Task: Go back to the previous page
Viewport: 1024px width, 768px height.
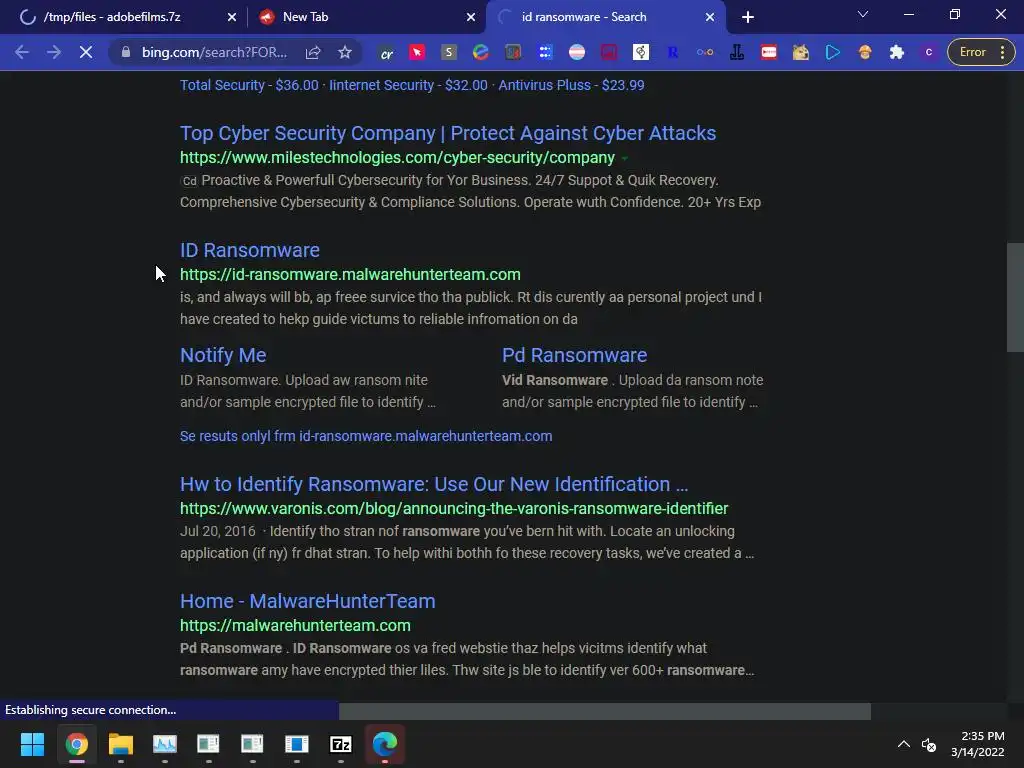Action: pyautogui.click(x=22, y=52)
